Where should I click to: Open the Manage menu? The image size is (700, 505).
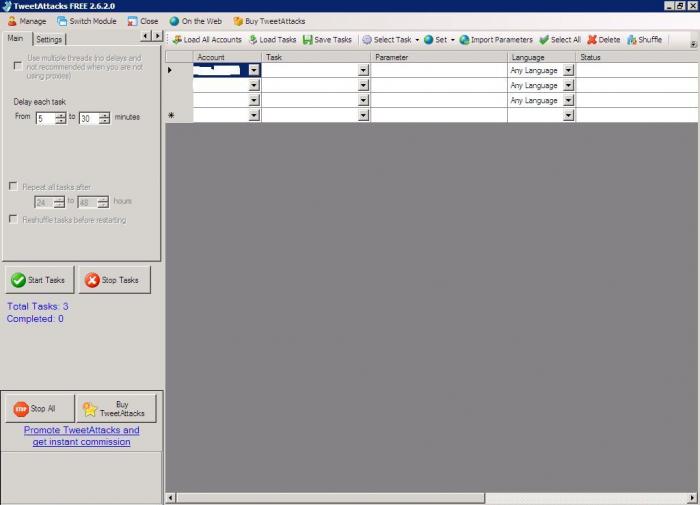(x=27, y=21)
